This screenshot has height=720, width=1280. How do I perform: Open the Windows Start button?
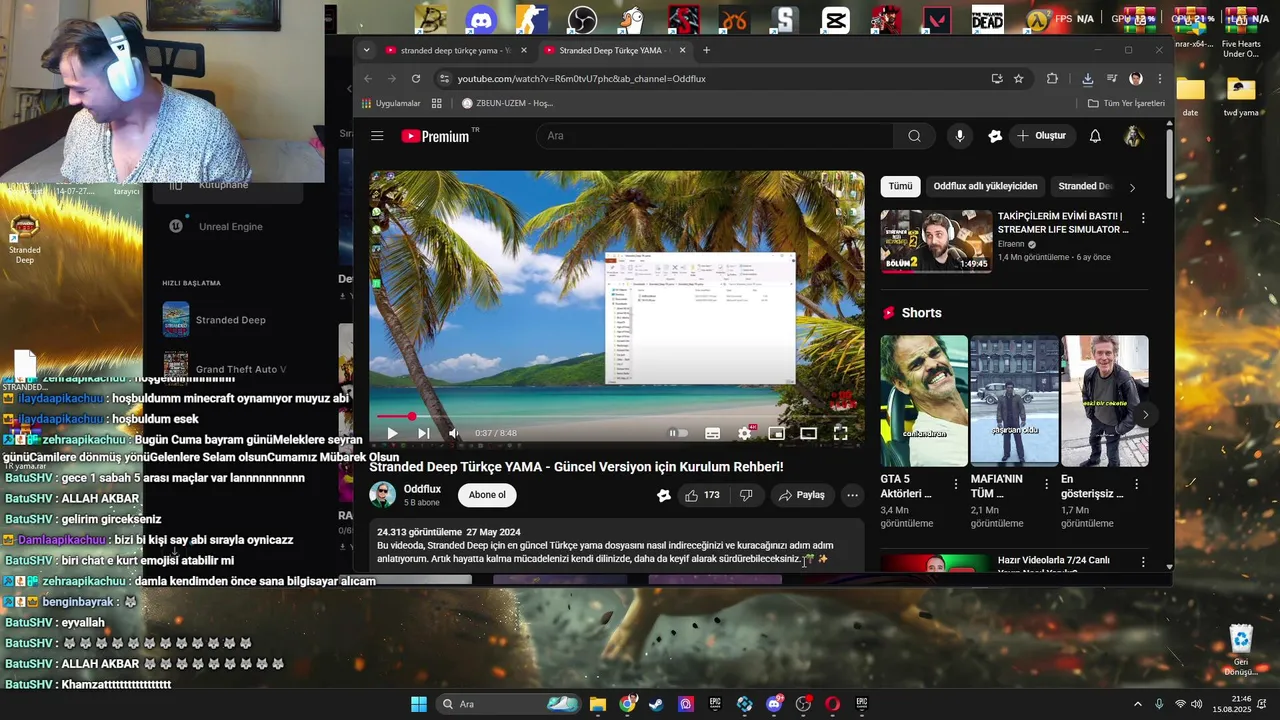pos(419,704)
